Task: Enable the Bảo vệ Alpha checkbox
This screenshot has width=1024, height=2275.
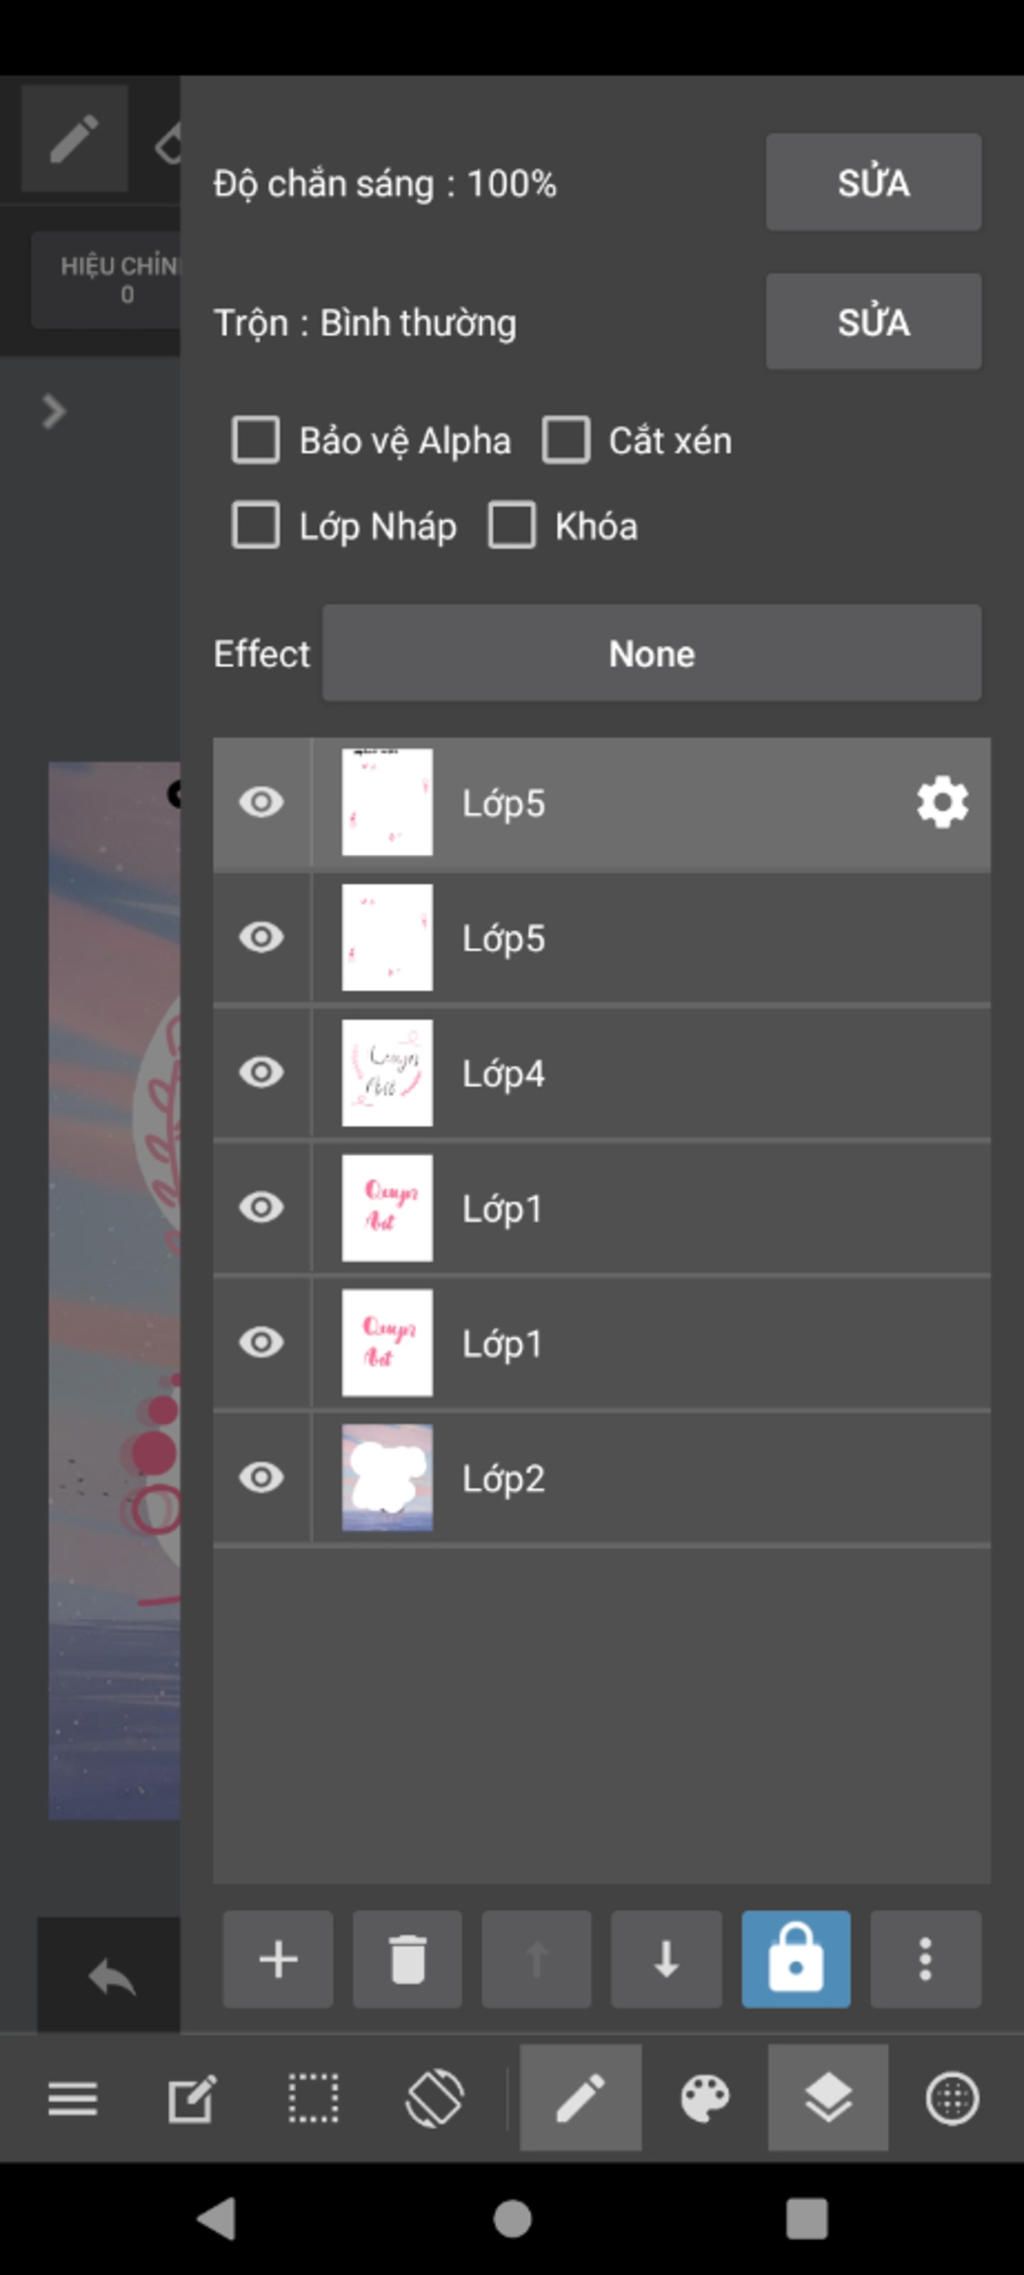Action: (x=256, y=441)
